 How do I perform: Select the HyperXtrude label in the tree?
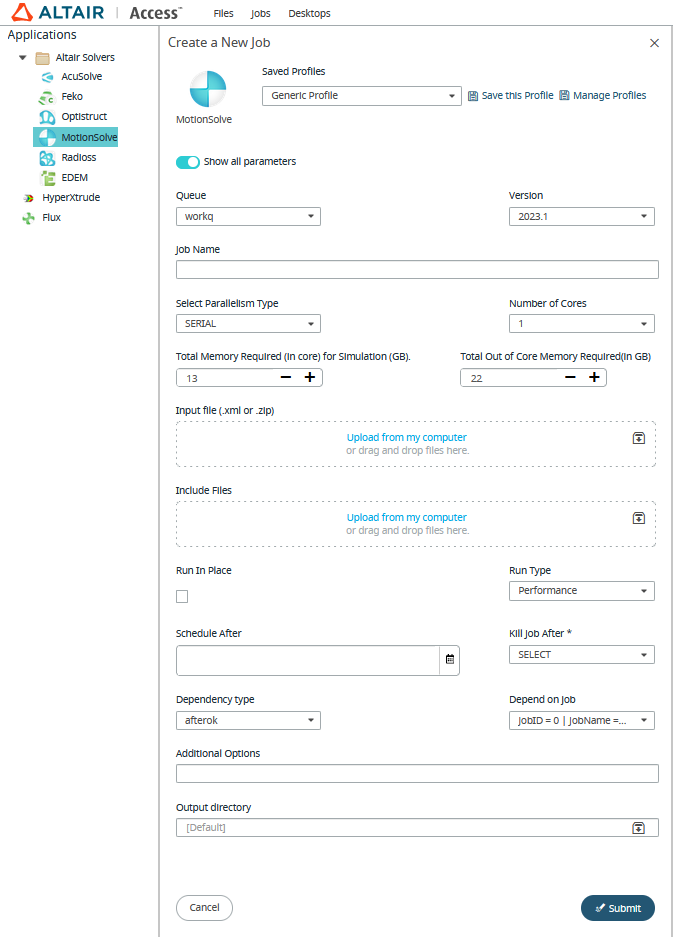point(71,198)
